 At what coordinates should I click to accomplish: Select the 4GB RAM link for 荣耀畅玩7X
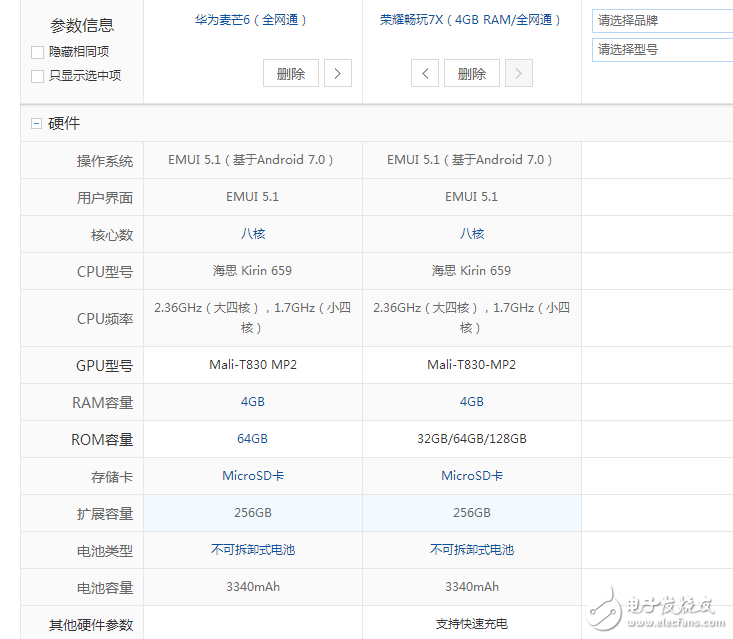pyautogui.click(x=471, y=402)
